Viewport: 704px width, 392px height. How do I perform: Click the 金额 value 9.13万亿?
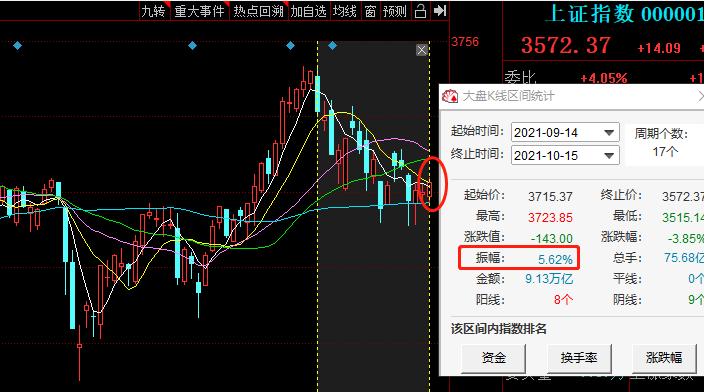click(x=549, y=279)
